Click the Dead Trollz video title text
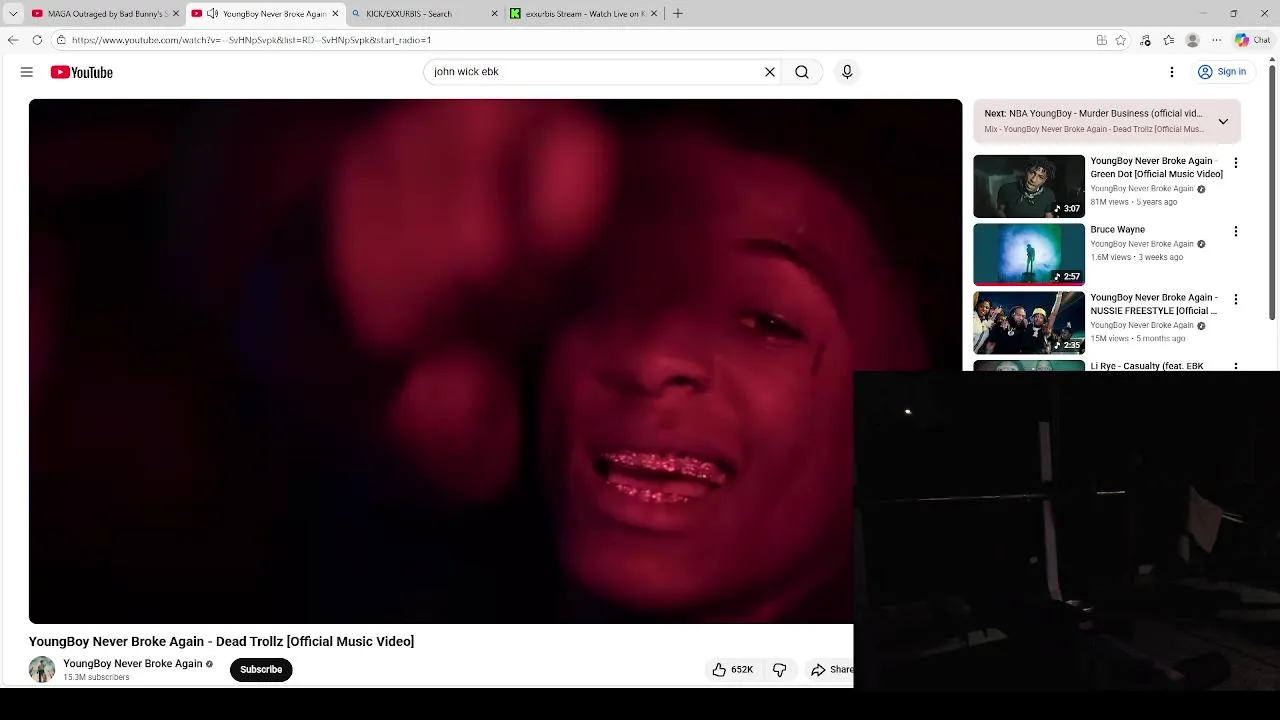 point(221,642)
